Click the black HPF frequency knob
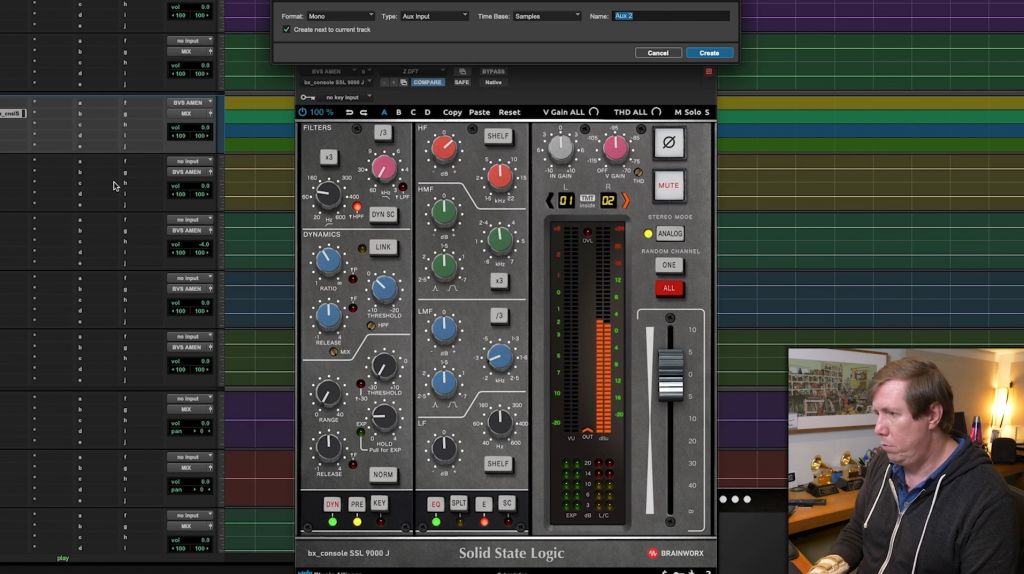1024x574 pixels. [328, 194]
